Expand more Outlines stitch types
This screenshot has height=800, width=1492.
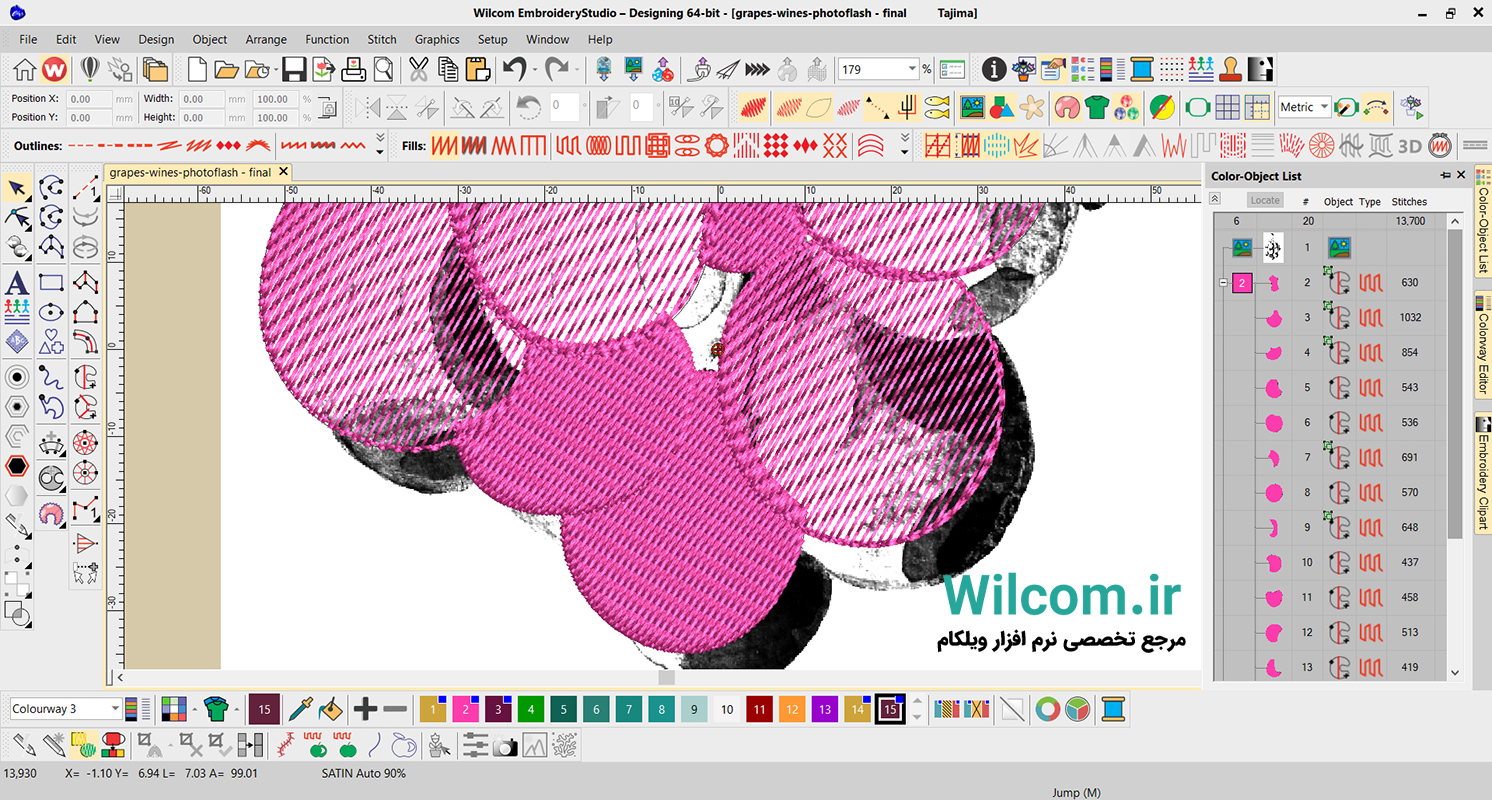click(x=380, y=146)
